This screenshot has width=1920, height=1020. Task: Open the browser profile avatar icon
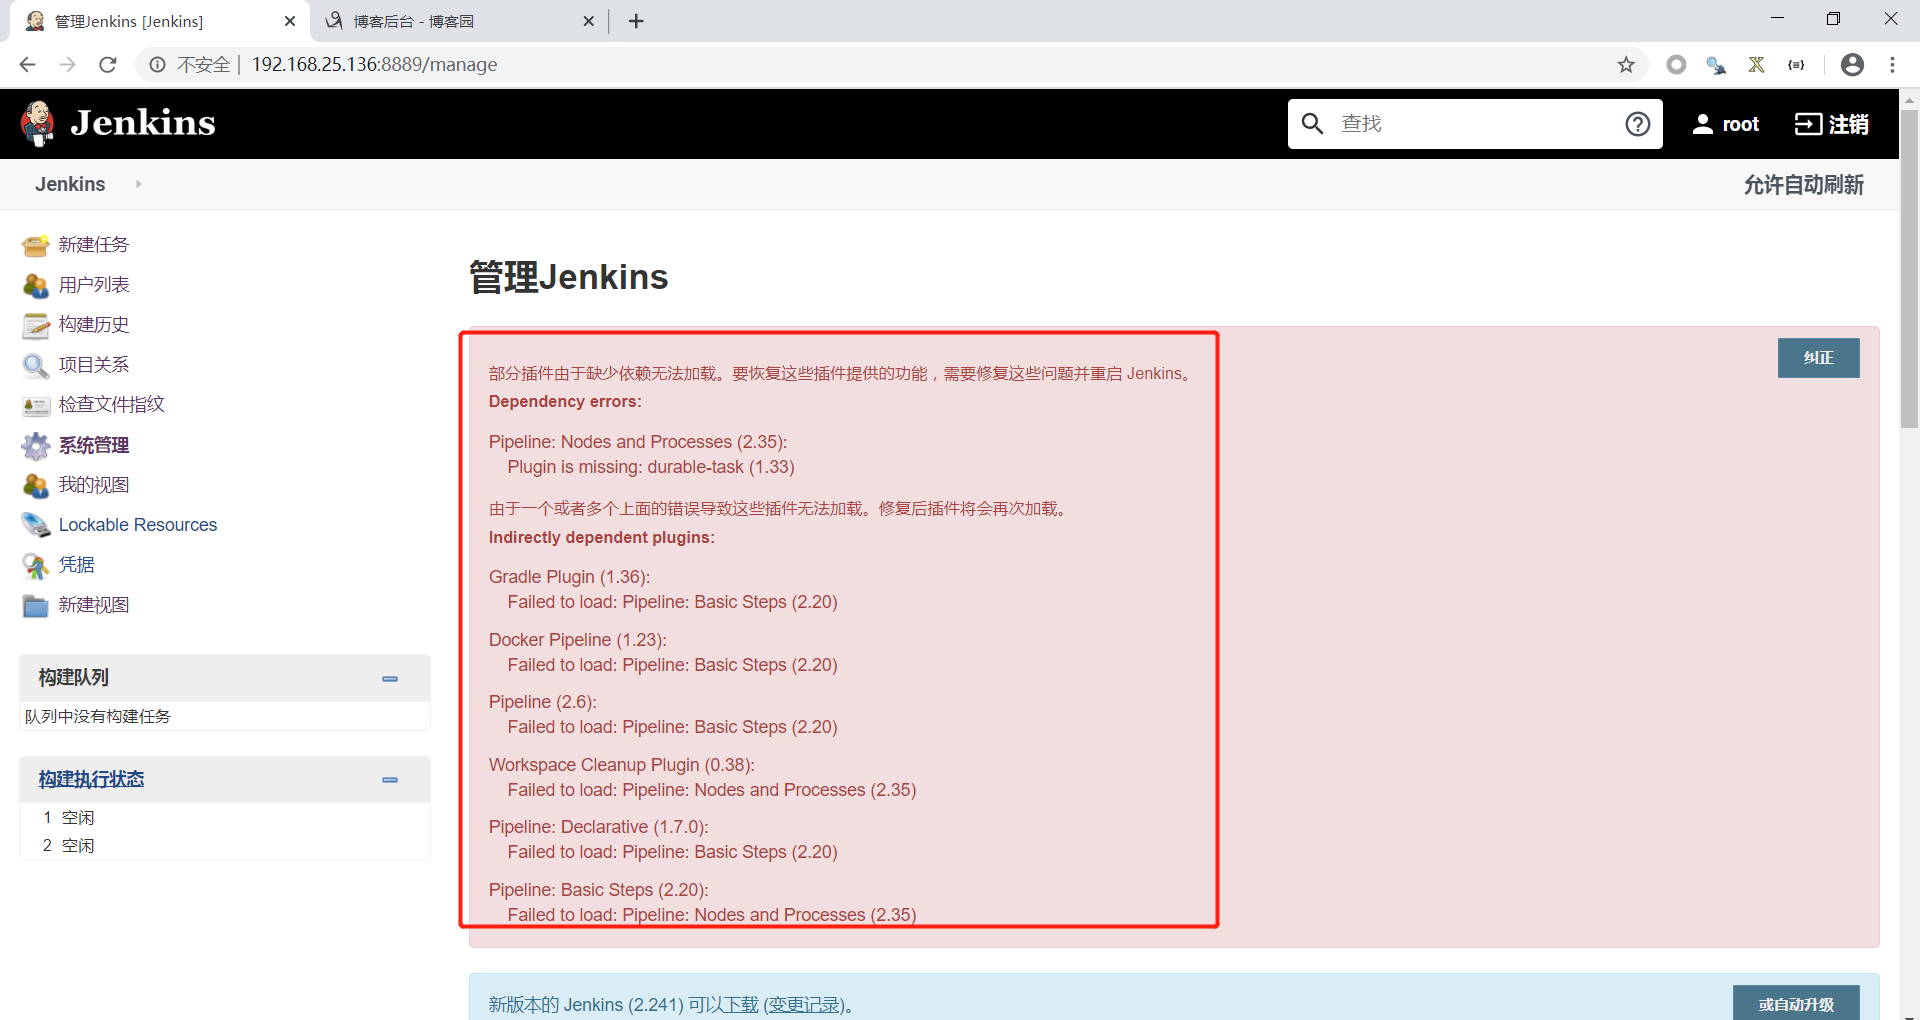pos(1852,65)
